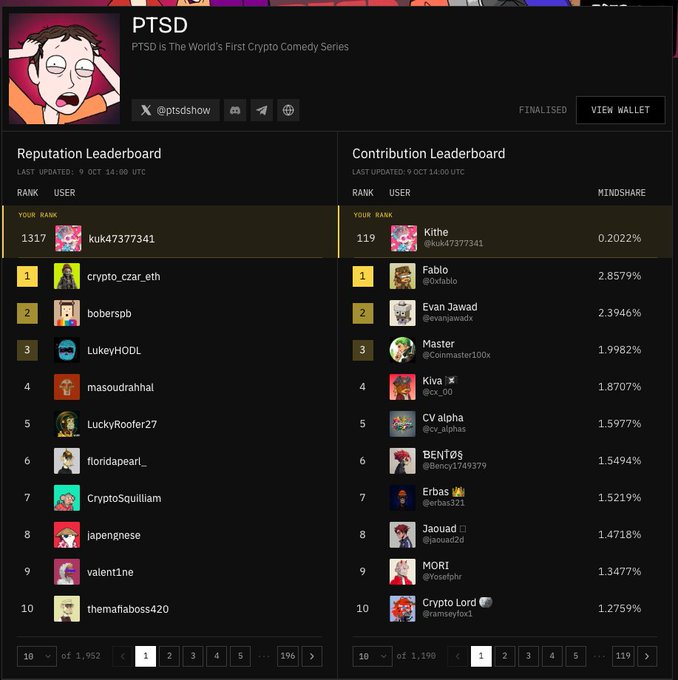Viewport: 678px width, 680px height.
Task: Click the Contribution Leaderboard heading
Action: (429, 154)
